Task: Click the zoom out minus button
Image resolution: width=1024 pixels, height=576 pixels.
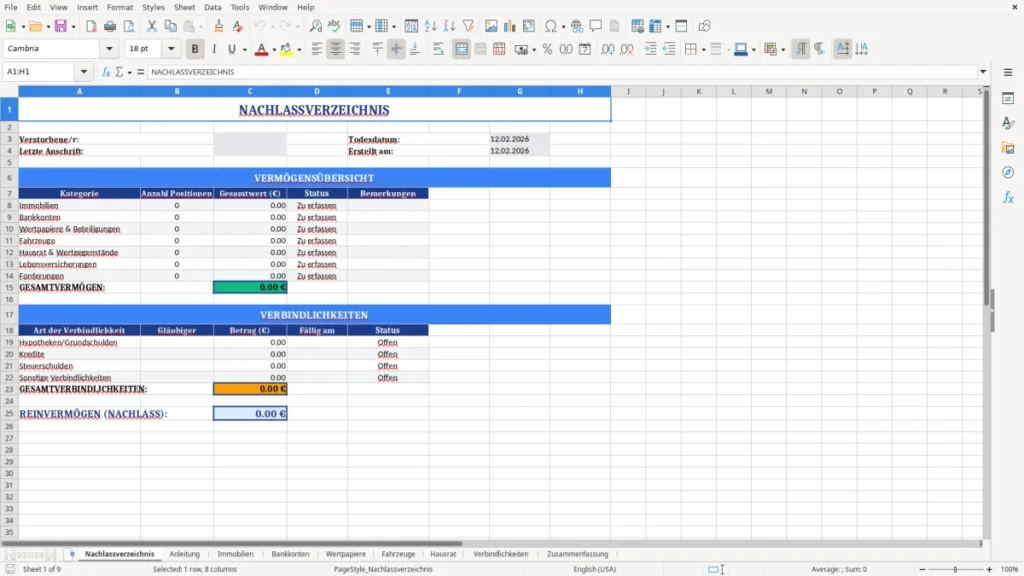Action: click(922, 569)
